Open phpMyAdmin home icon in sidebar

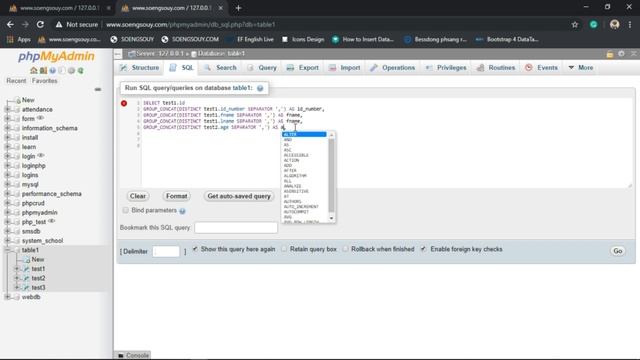(34, 71)
